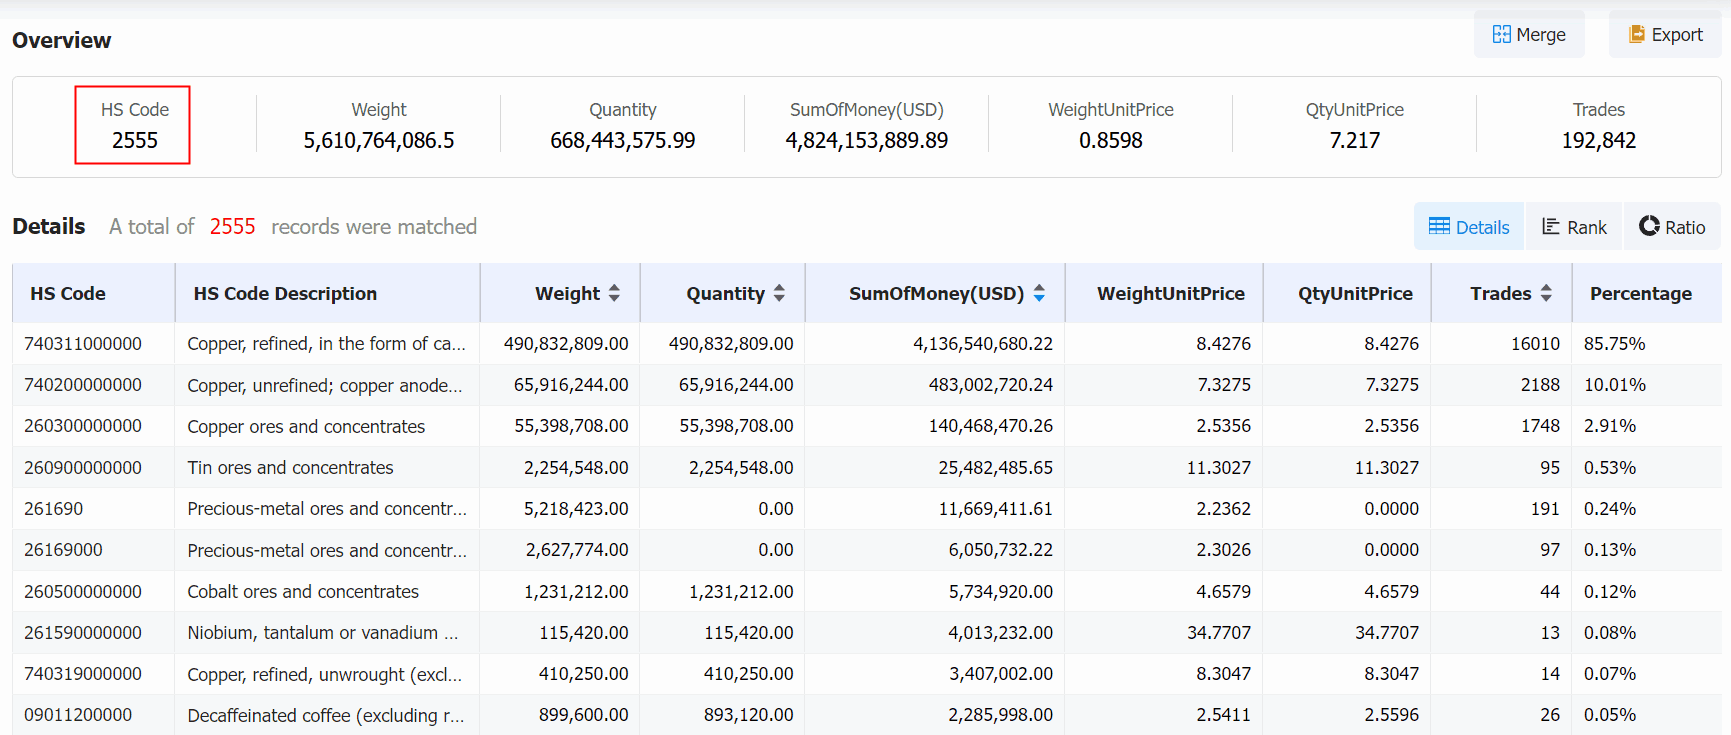Click the 85.75% percentage cell
The width and height of the screenshot is (1731, 735).
pos(1614,344)
